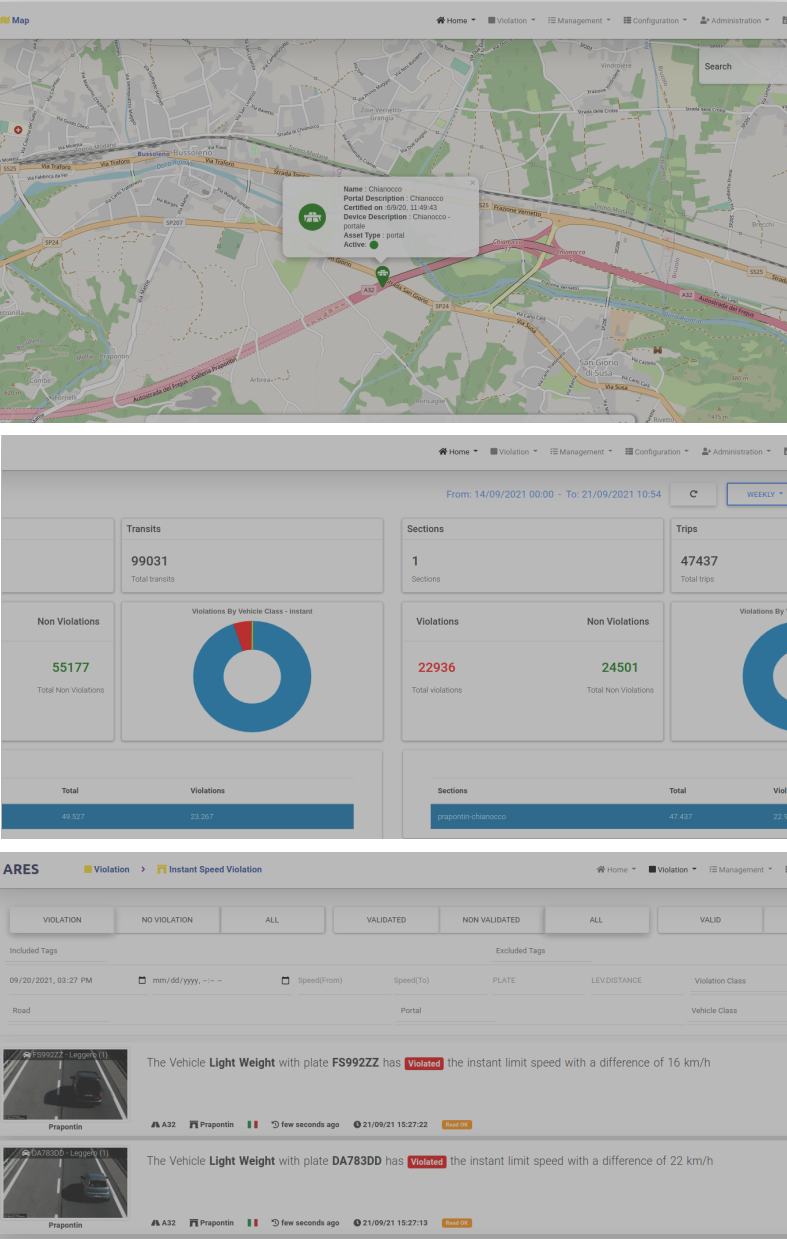The height and width of the screenshot is (1239, 787).
Task: Click the Map title icon at top left
Action: point(4,20)
